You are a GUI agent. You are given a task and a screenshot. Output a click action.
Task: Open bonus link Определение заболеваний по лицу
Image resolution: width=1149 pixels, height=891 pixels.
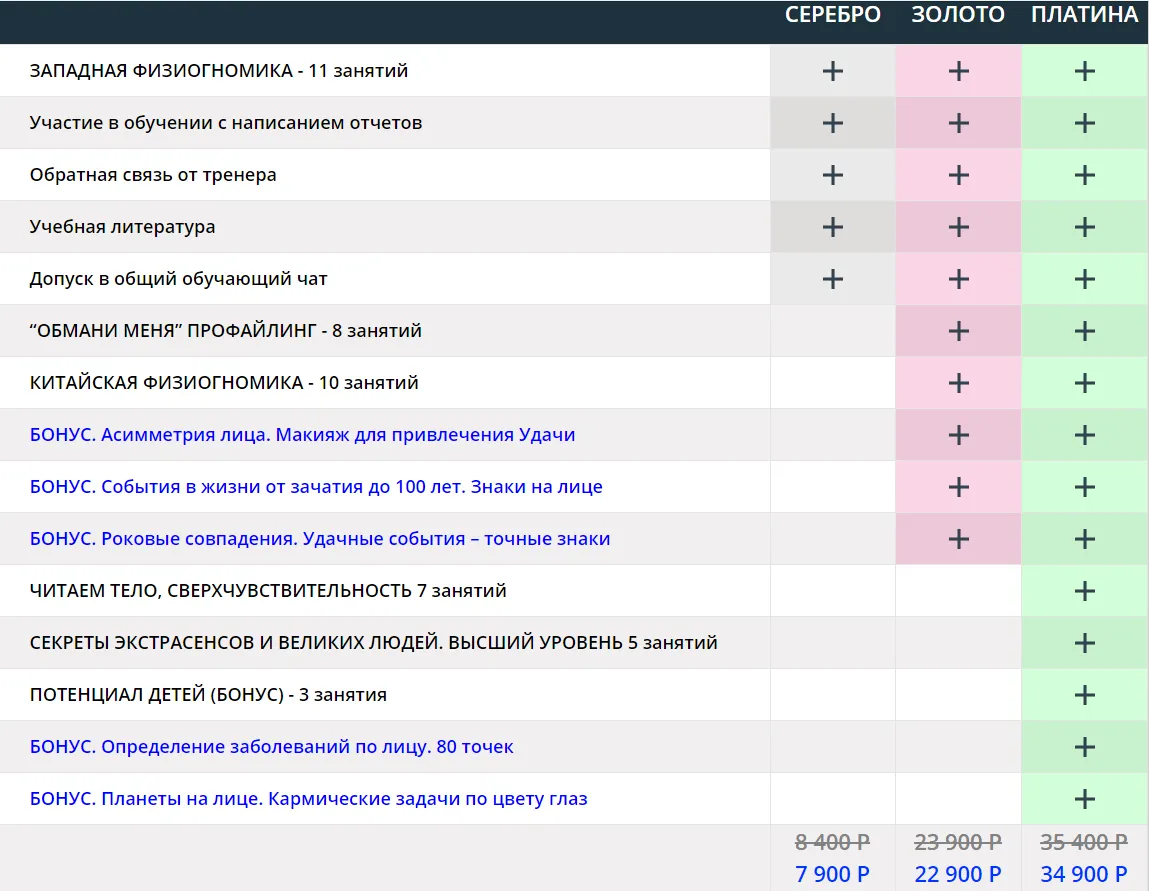click(x=271, y=747)
